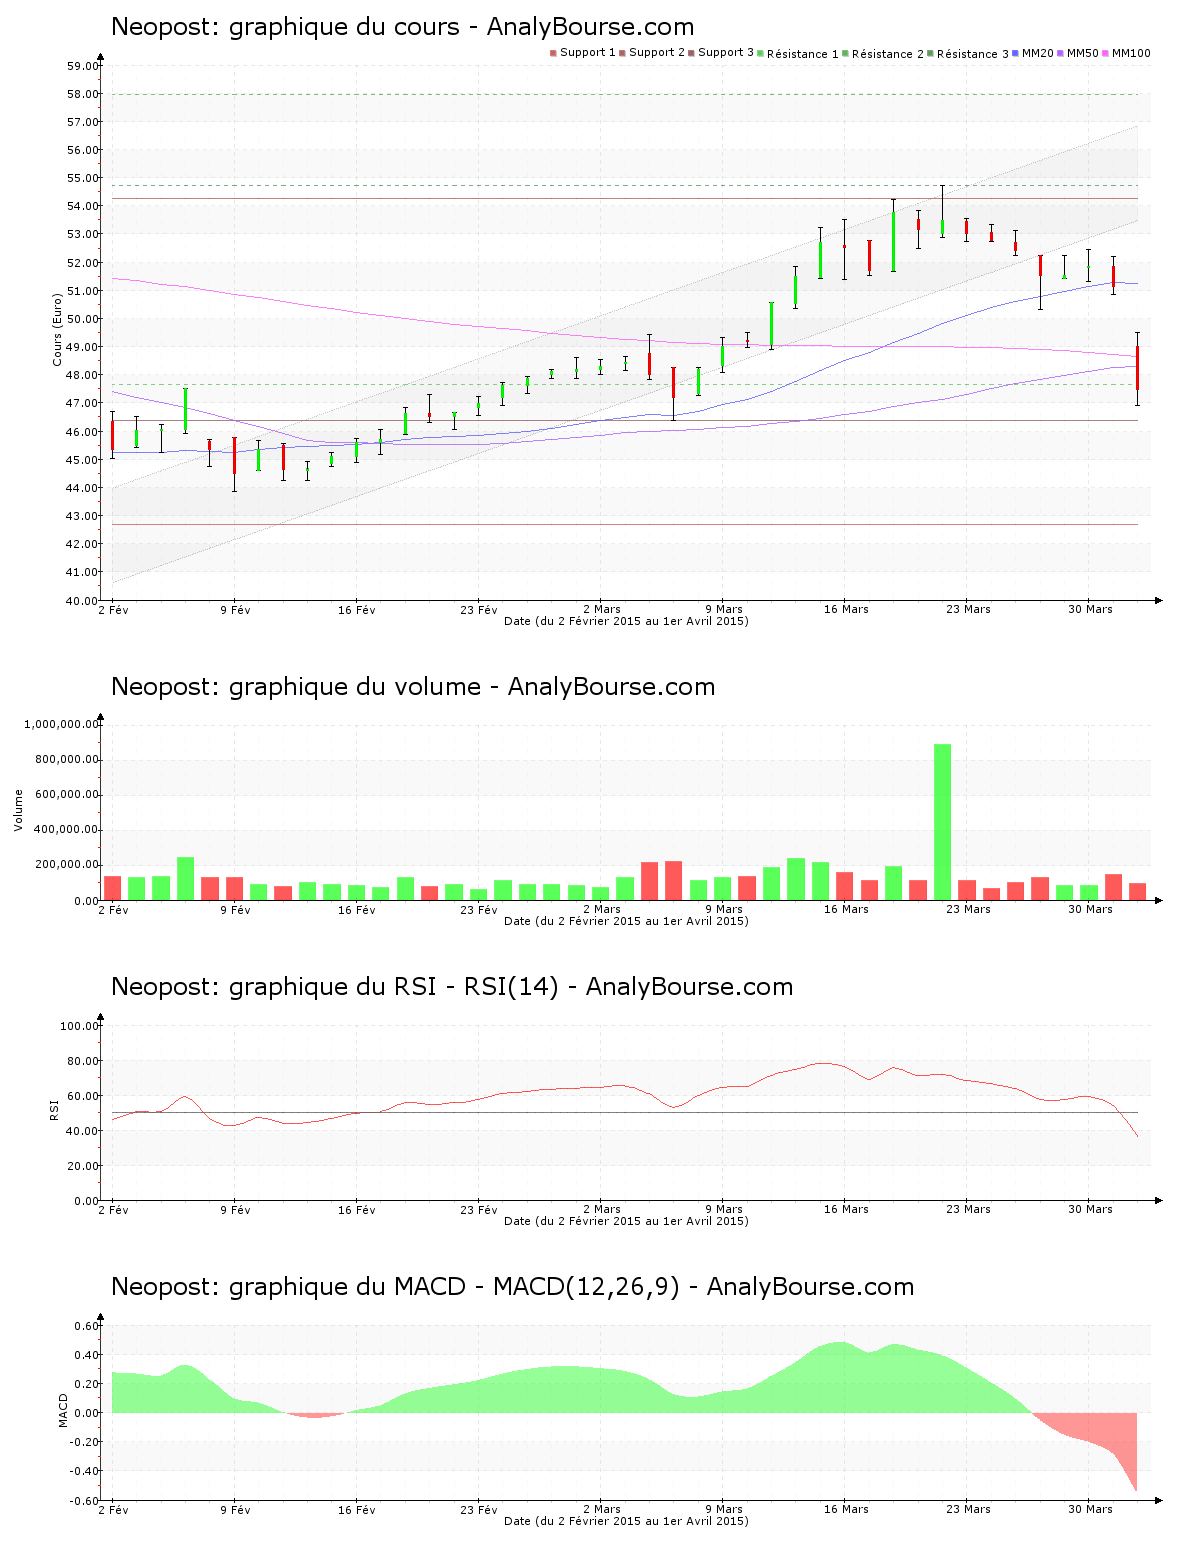Click '23 Mars' date on the price chart axis
Screen dimensions: 1200x1550
pyautogui.click(x=968, y=609)
